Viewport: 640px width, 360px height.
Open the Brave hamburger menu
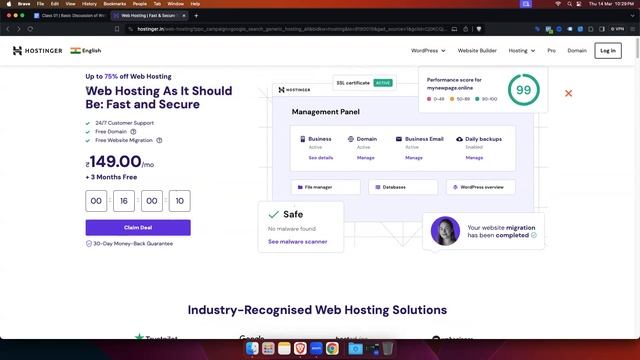(633, 29)
